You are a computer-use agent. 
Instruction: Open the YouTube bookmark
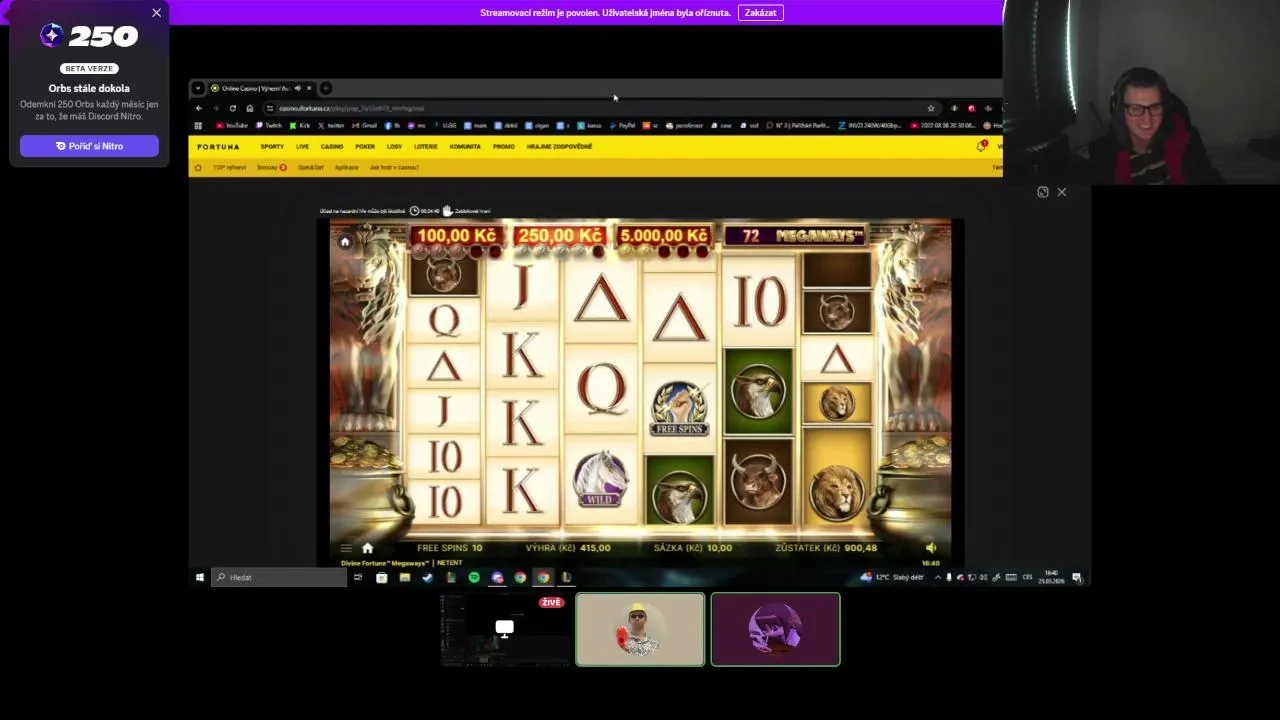click(x=232, y=126)
